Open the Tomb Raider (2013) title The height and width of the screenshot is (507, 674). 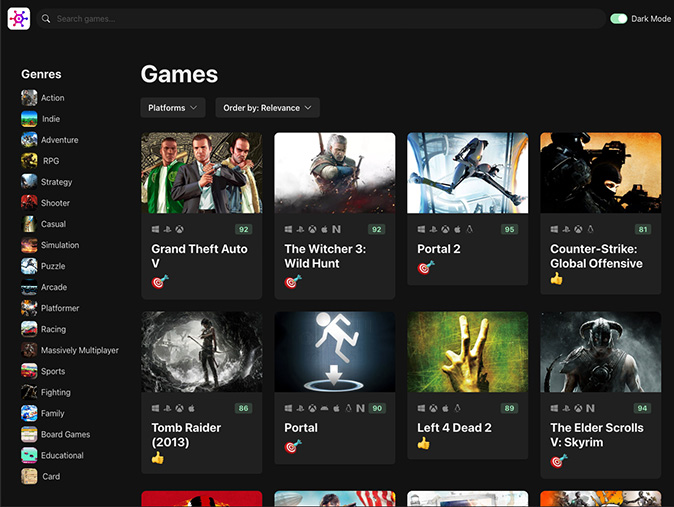click(x=186, y=435)
